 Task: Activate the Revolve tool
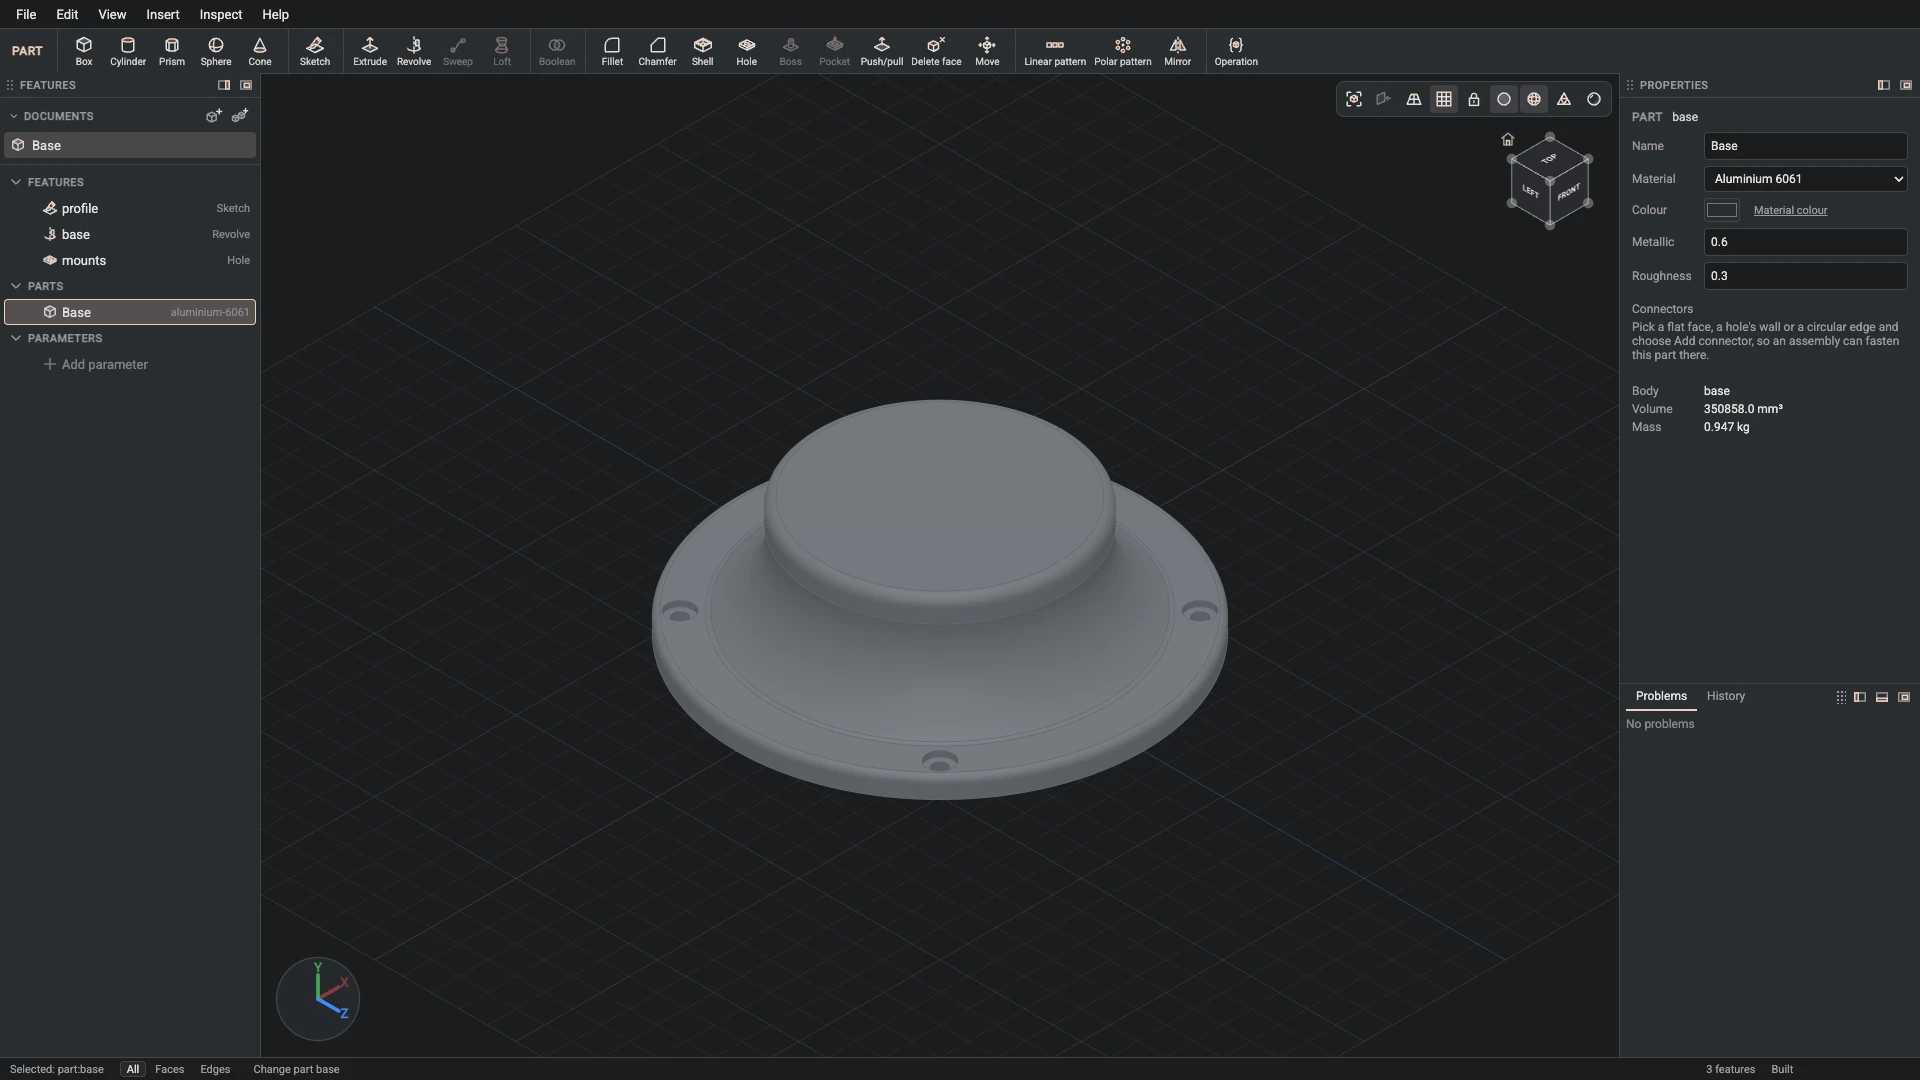[x=414, y=51]
